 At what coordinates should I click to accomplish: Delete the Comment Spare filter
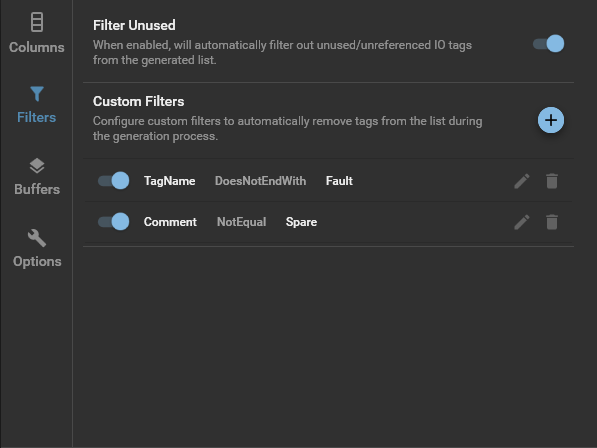552,222
